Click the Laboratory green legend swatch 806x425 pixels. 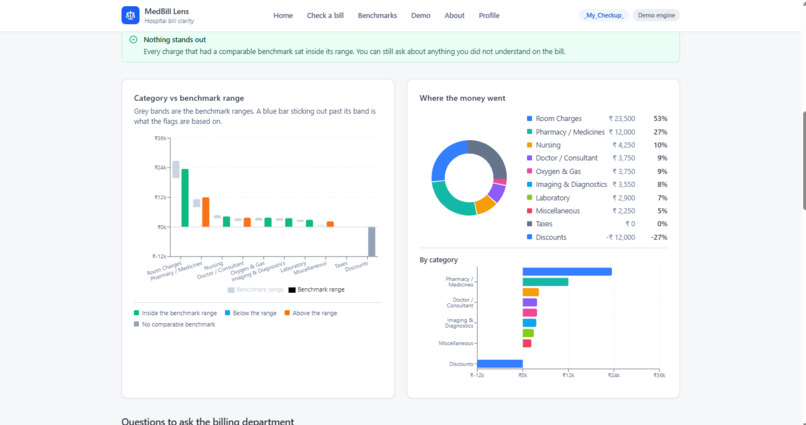pos(529,198)
